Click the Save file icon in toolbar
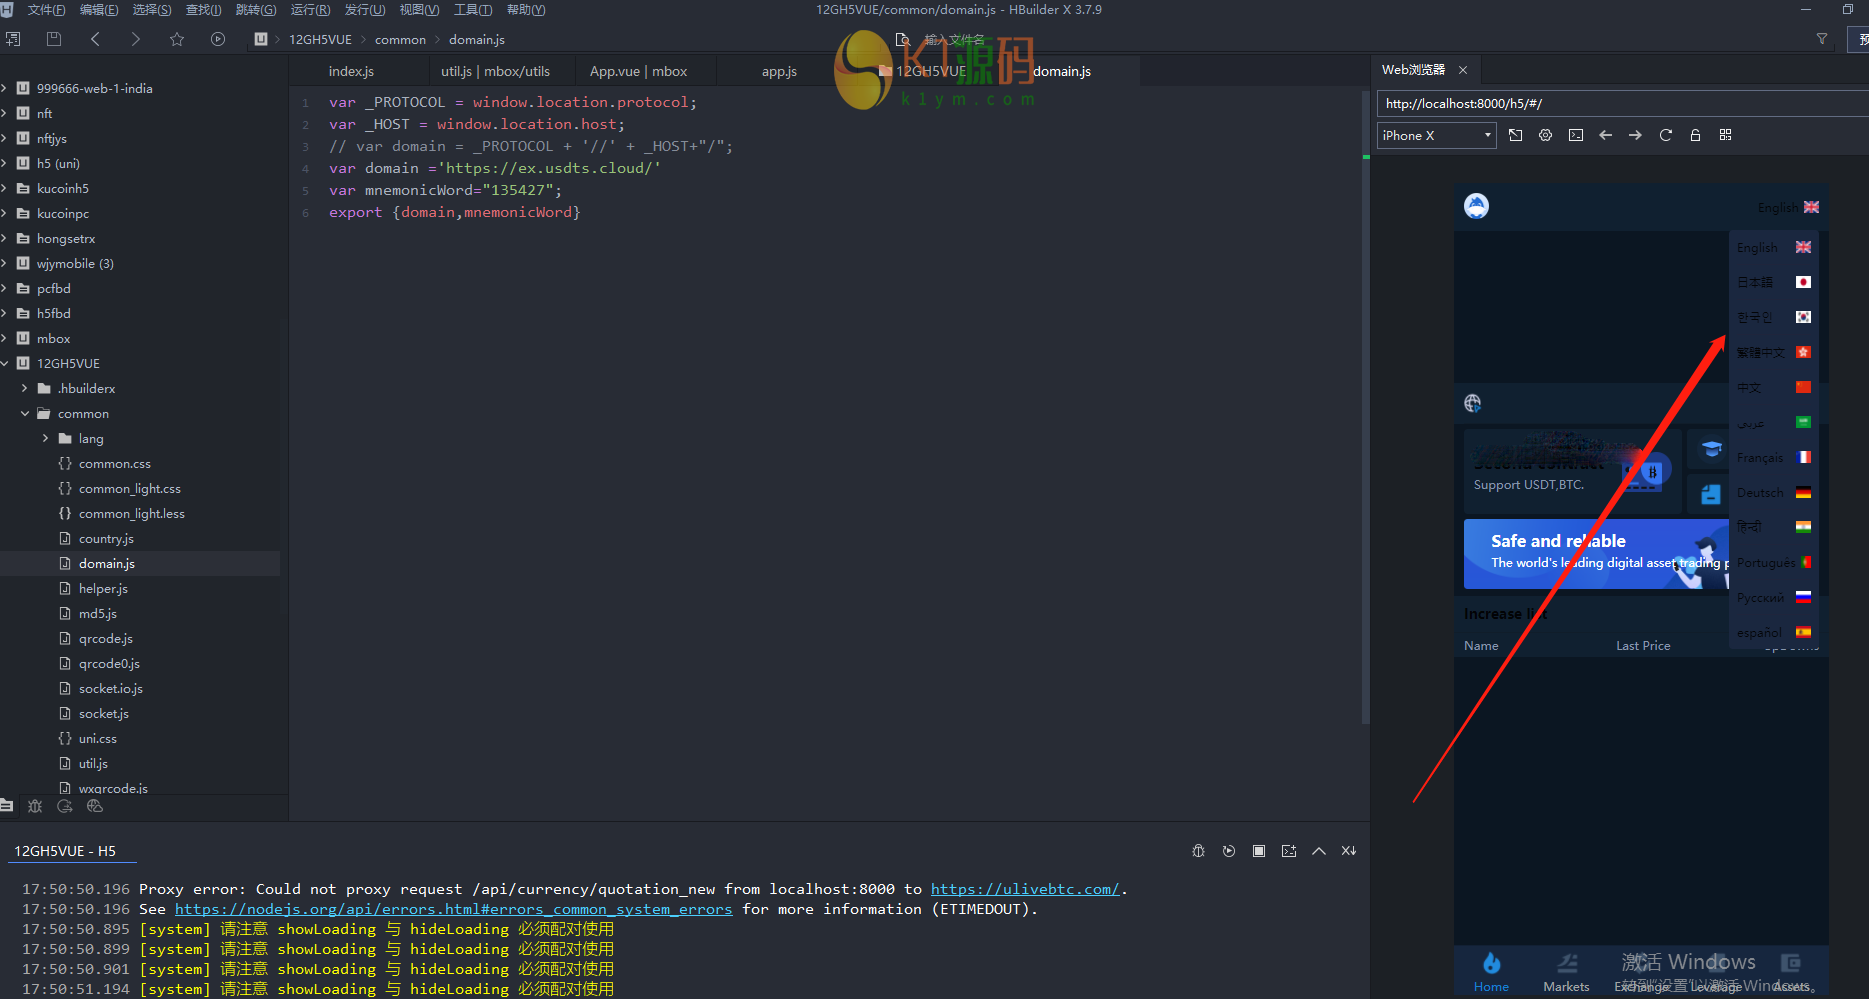This screenshot has width=1869, height=999. click(54, 39)
